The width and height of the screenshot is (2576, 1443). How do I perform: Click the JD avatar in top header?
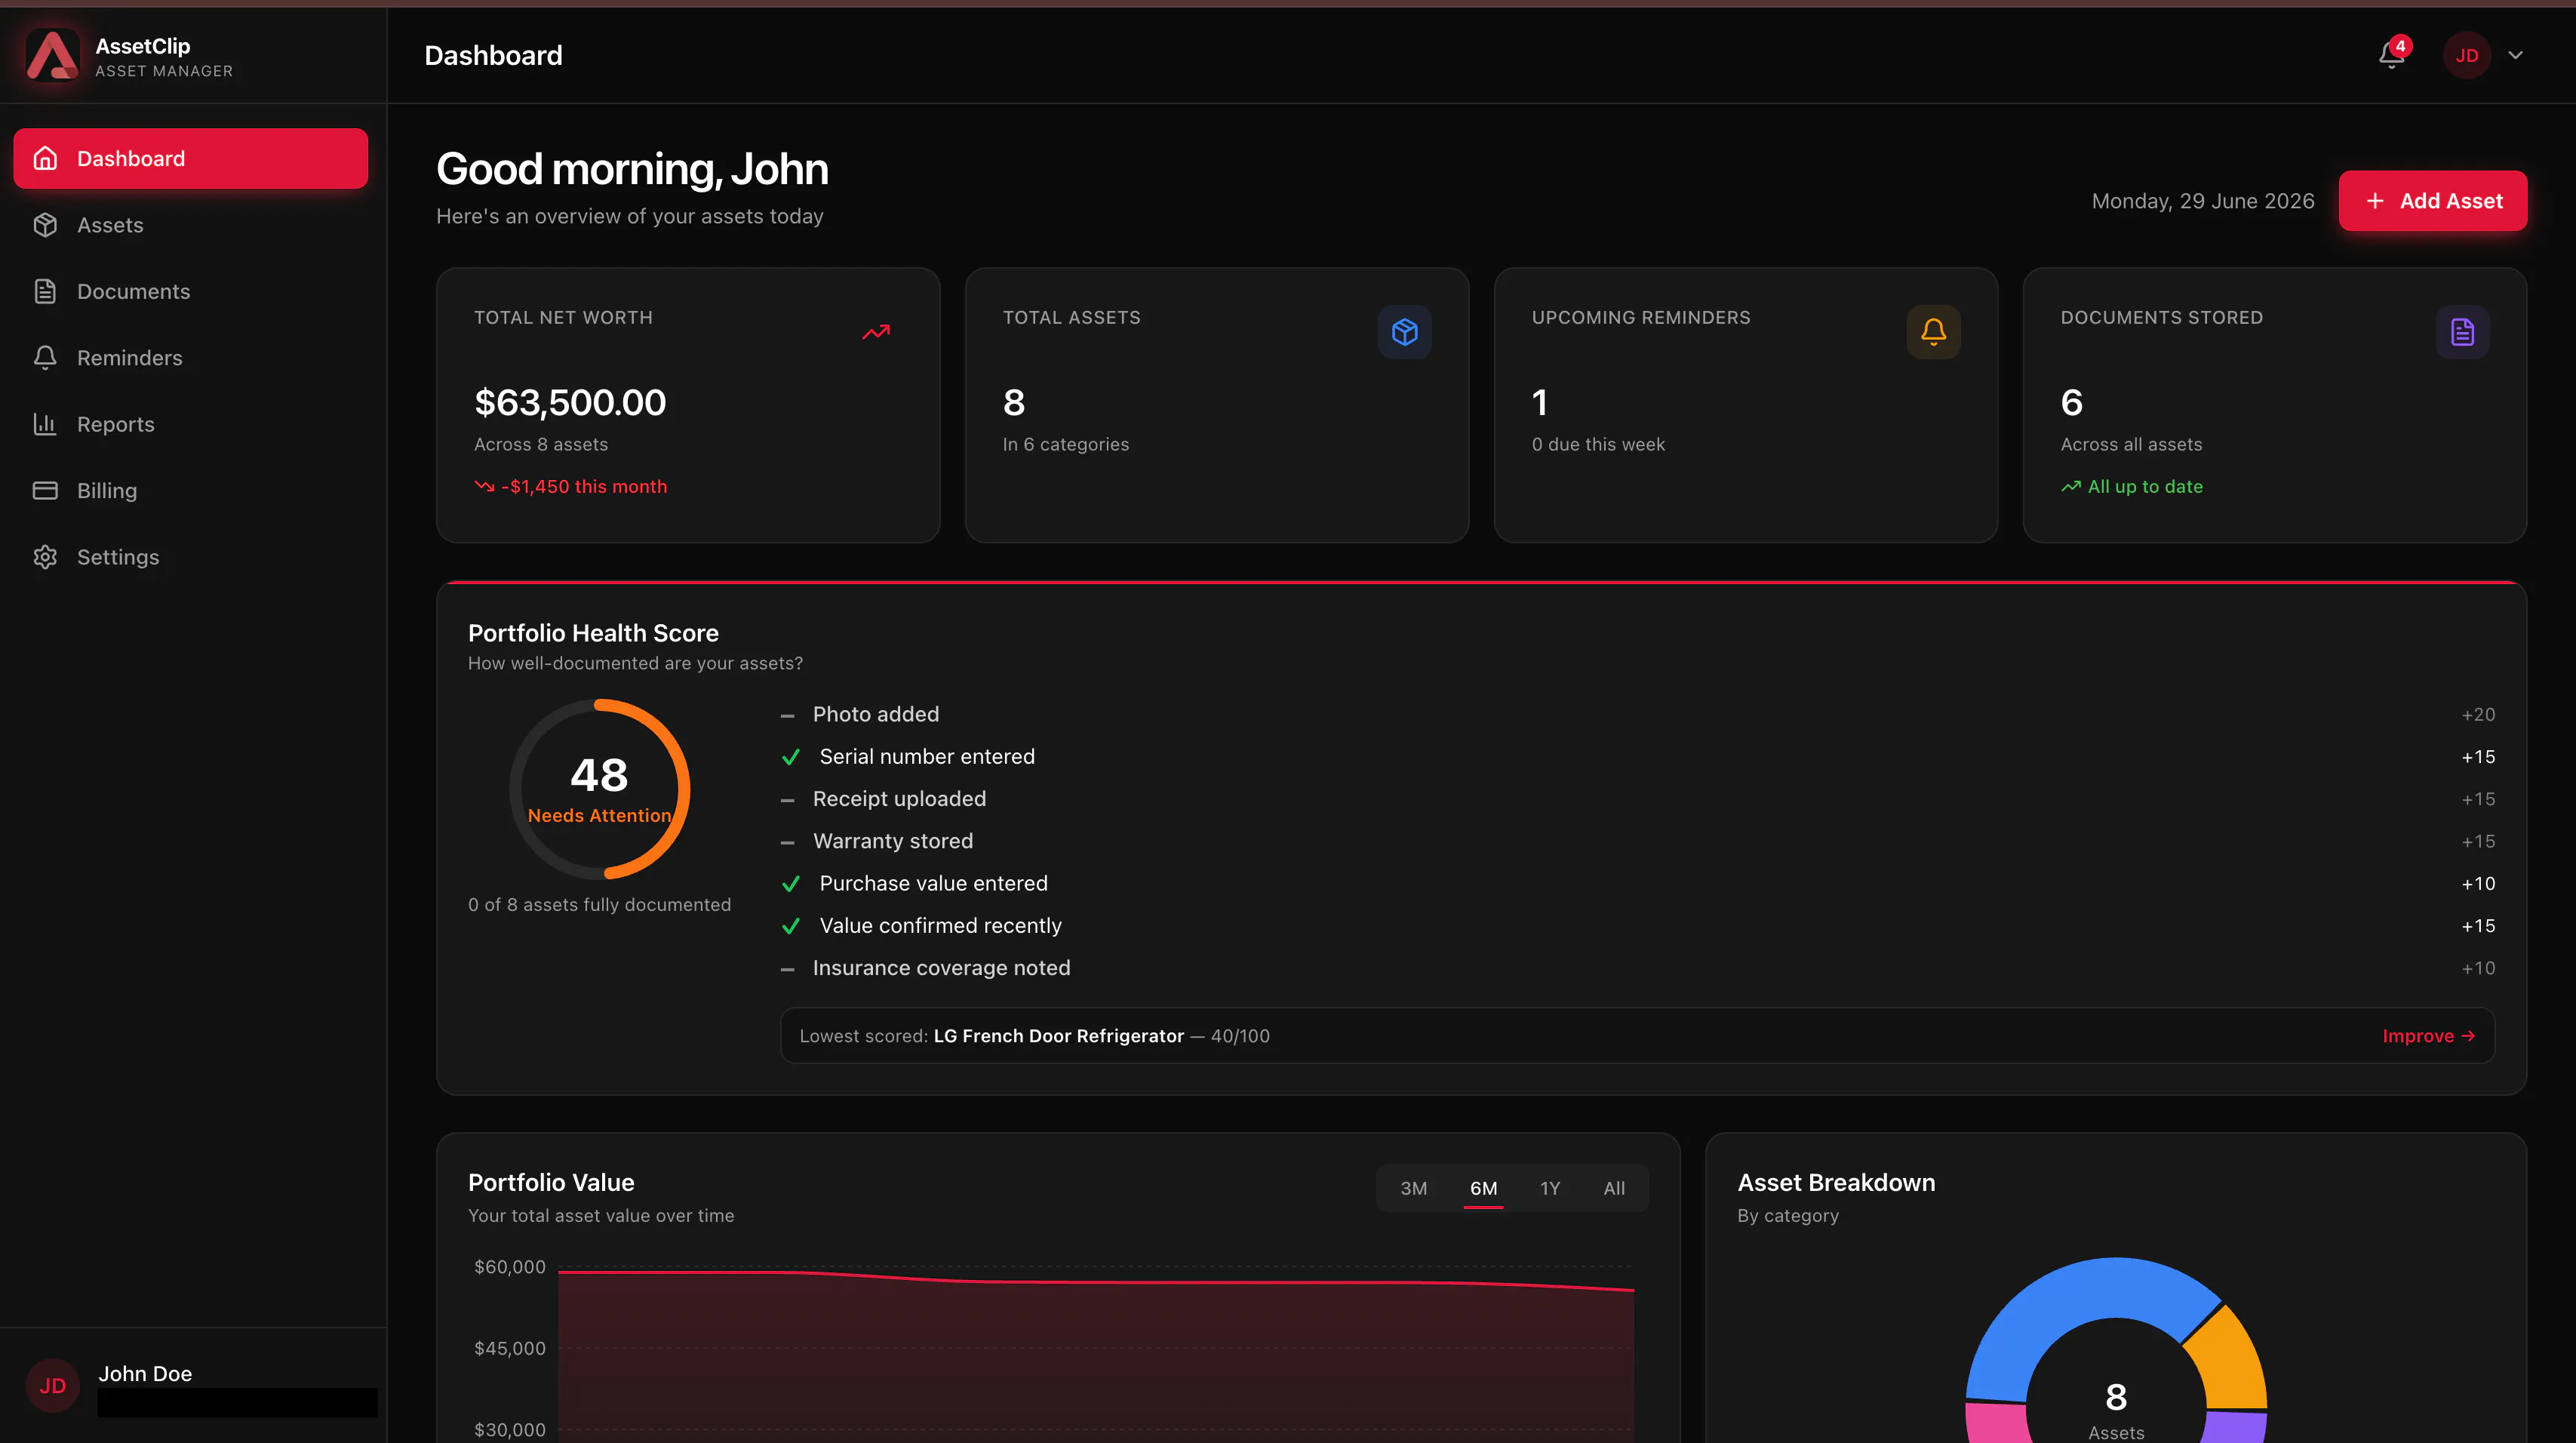[2466, 55]
